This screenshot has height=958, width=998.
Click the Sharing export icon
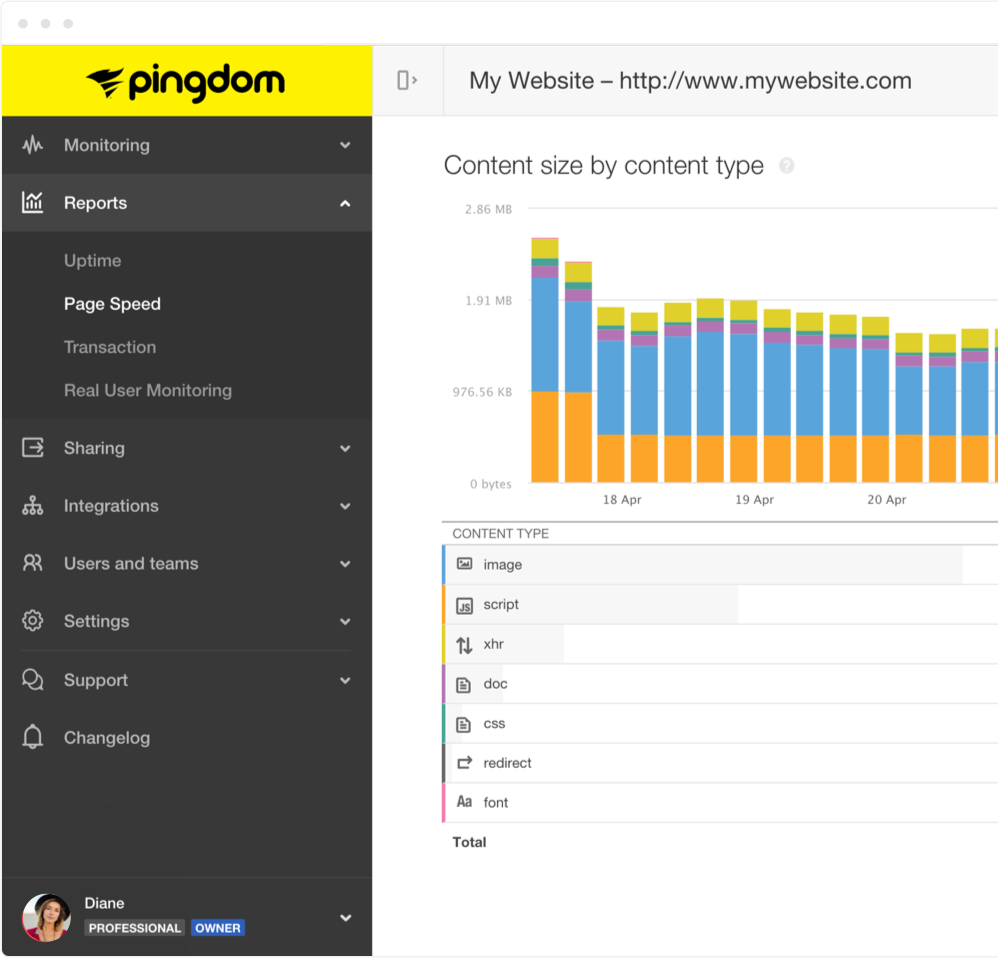(x=33, y=448)
